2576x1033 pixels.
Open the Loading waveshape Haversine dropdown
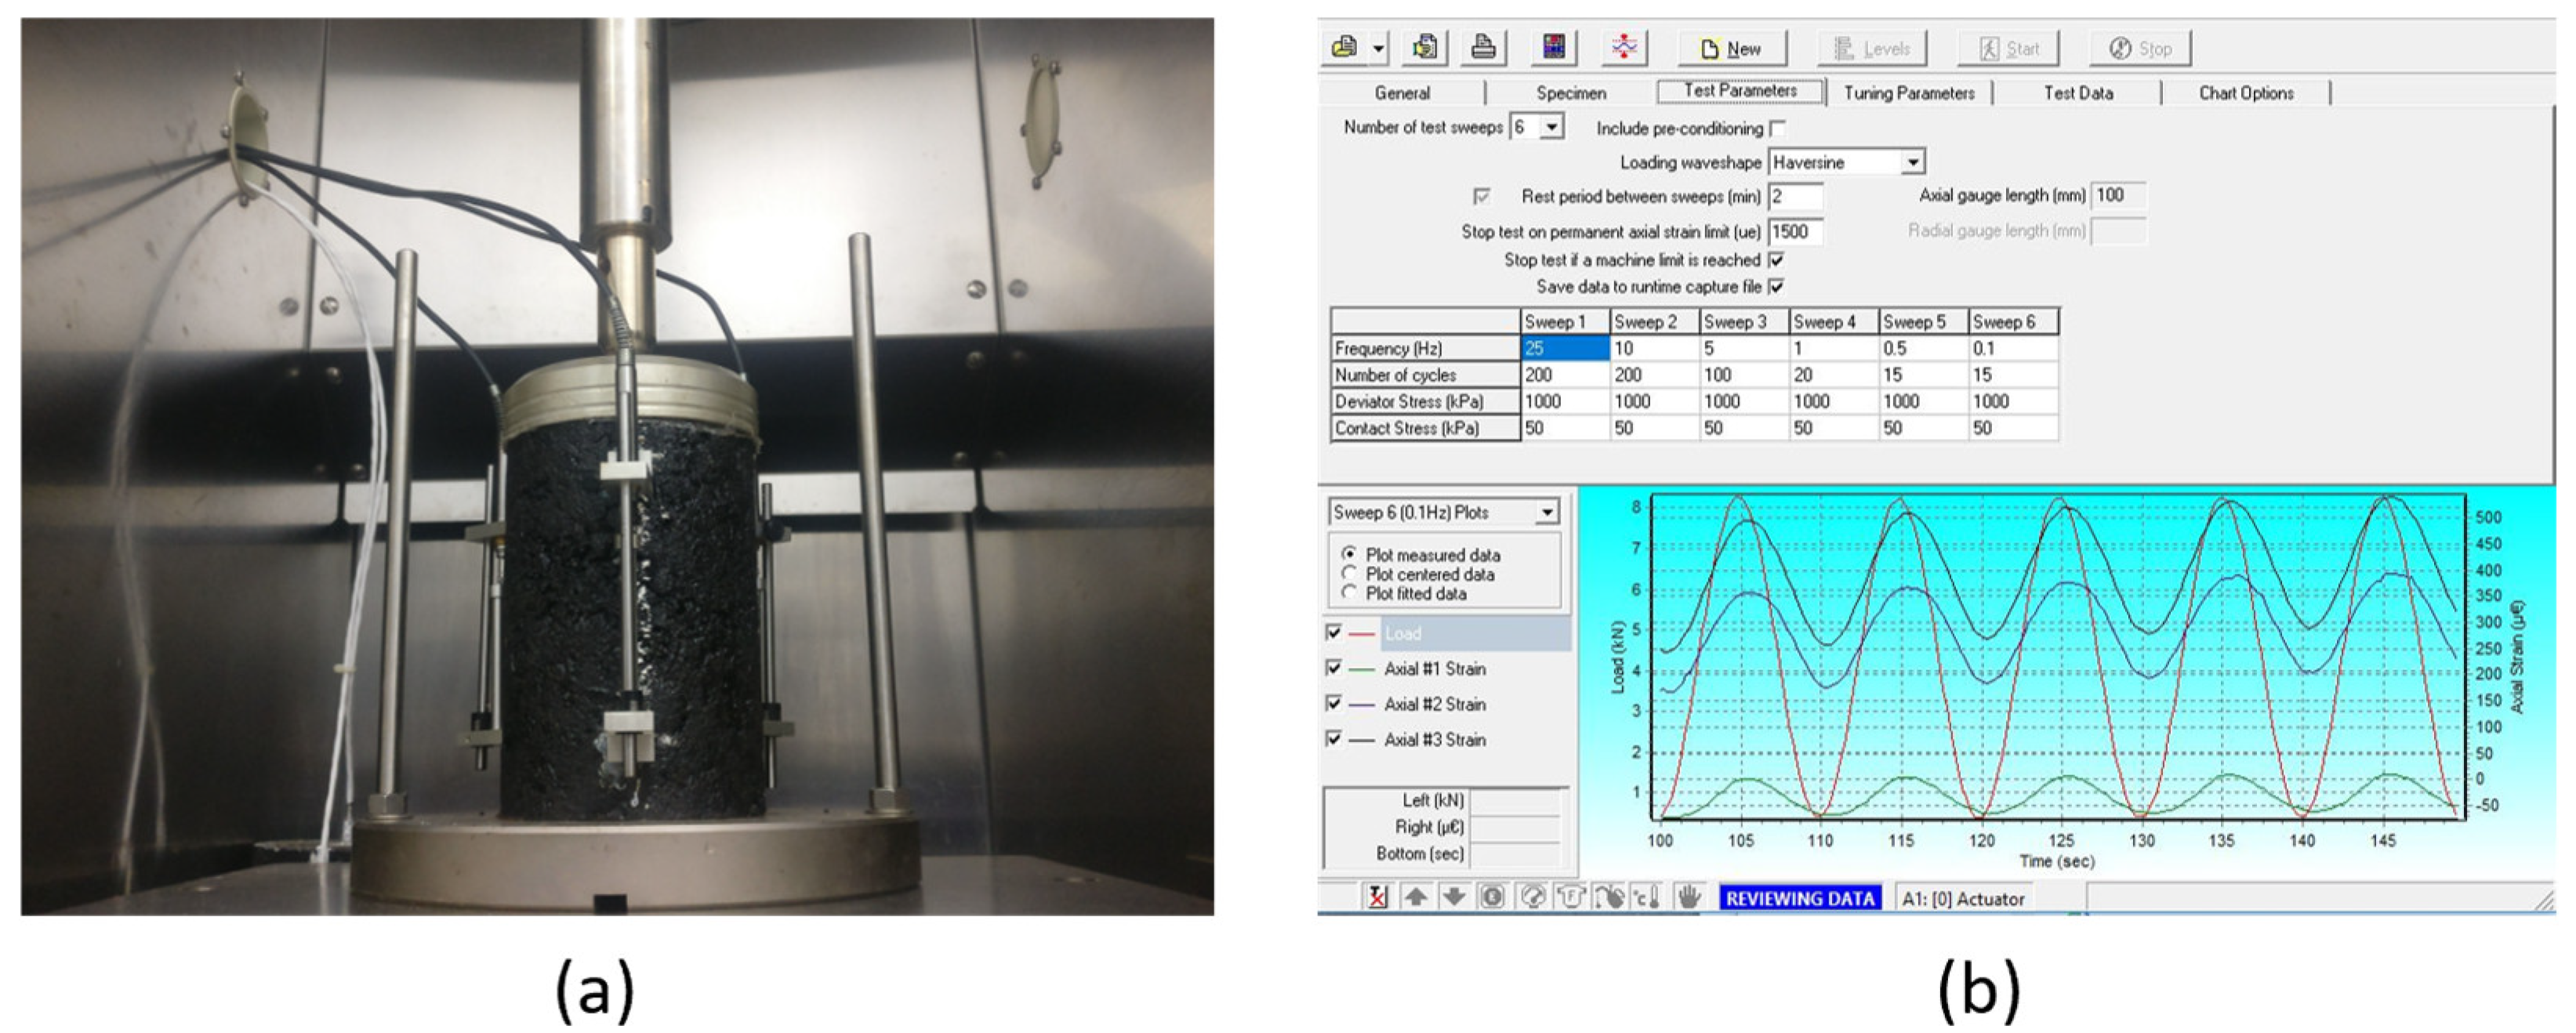click(x=1912, y=162)
